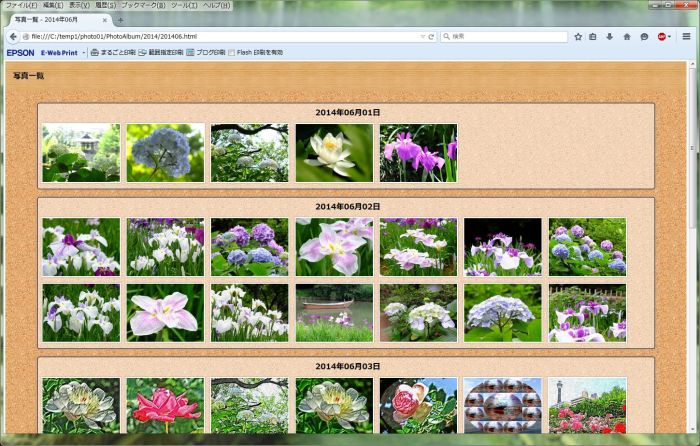The width and height of the screenshot is (700, 446).
Task: Reload the page with the refresh icon
Action: [x=431, y=36]
